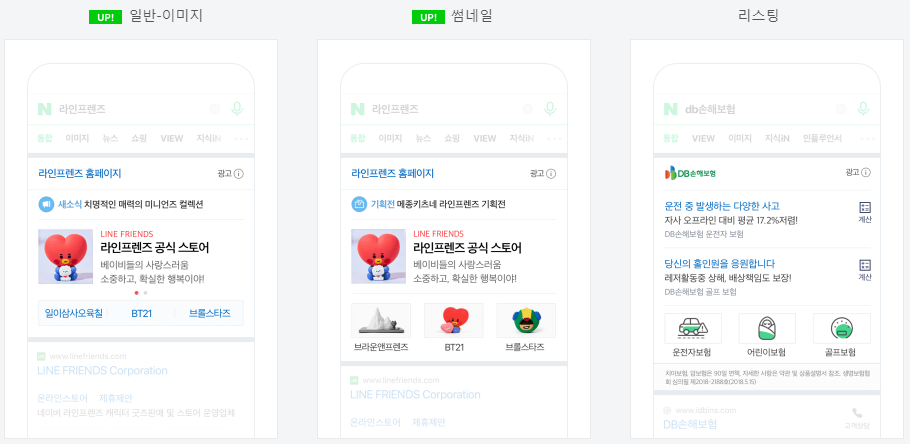This screenshot has height=444, width=910.
Task: Open LINE FRIENDS Corporation link in the 일반-이미지 mockup
Action: click(102, 370)
